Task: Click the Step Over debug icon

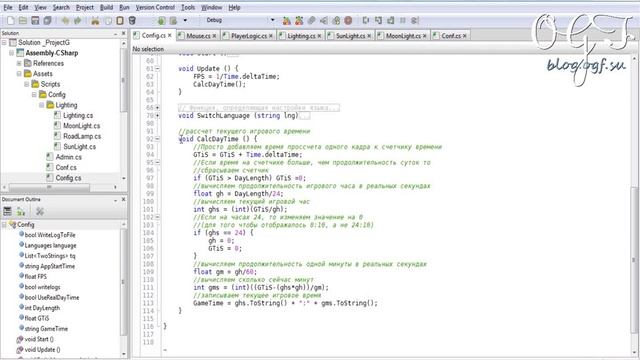Action: 366,20
